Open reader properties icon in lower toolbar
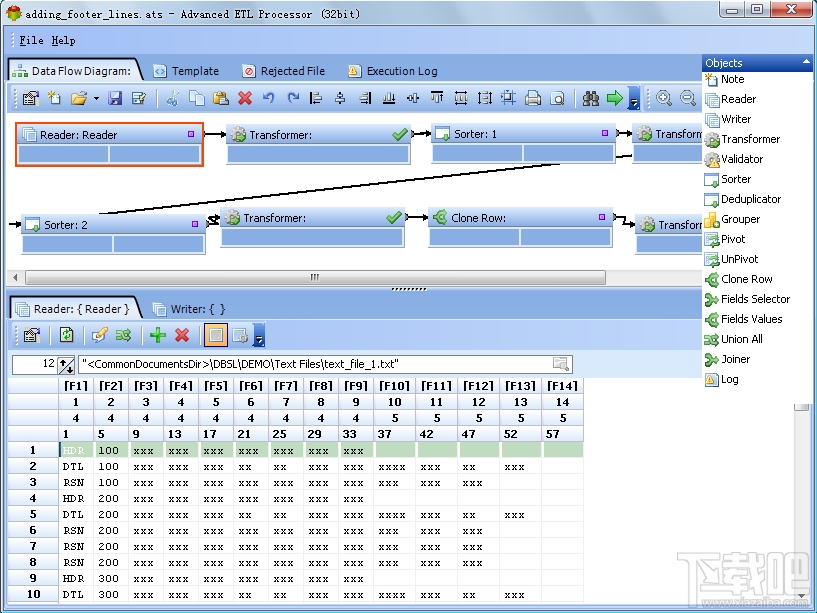817x613 pixels. [x=31, y=335]
